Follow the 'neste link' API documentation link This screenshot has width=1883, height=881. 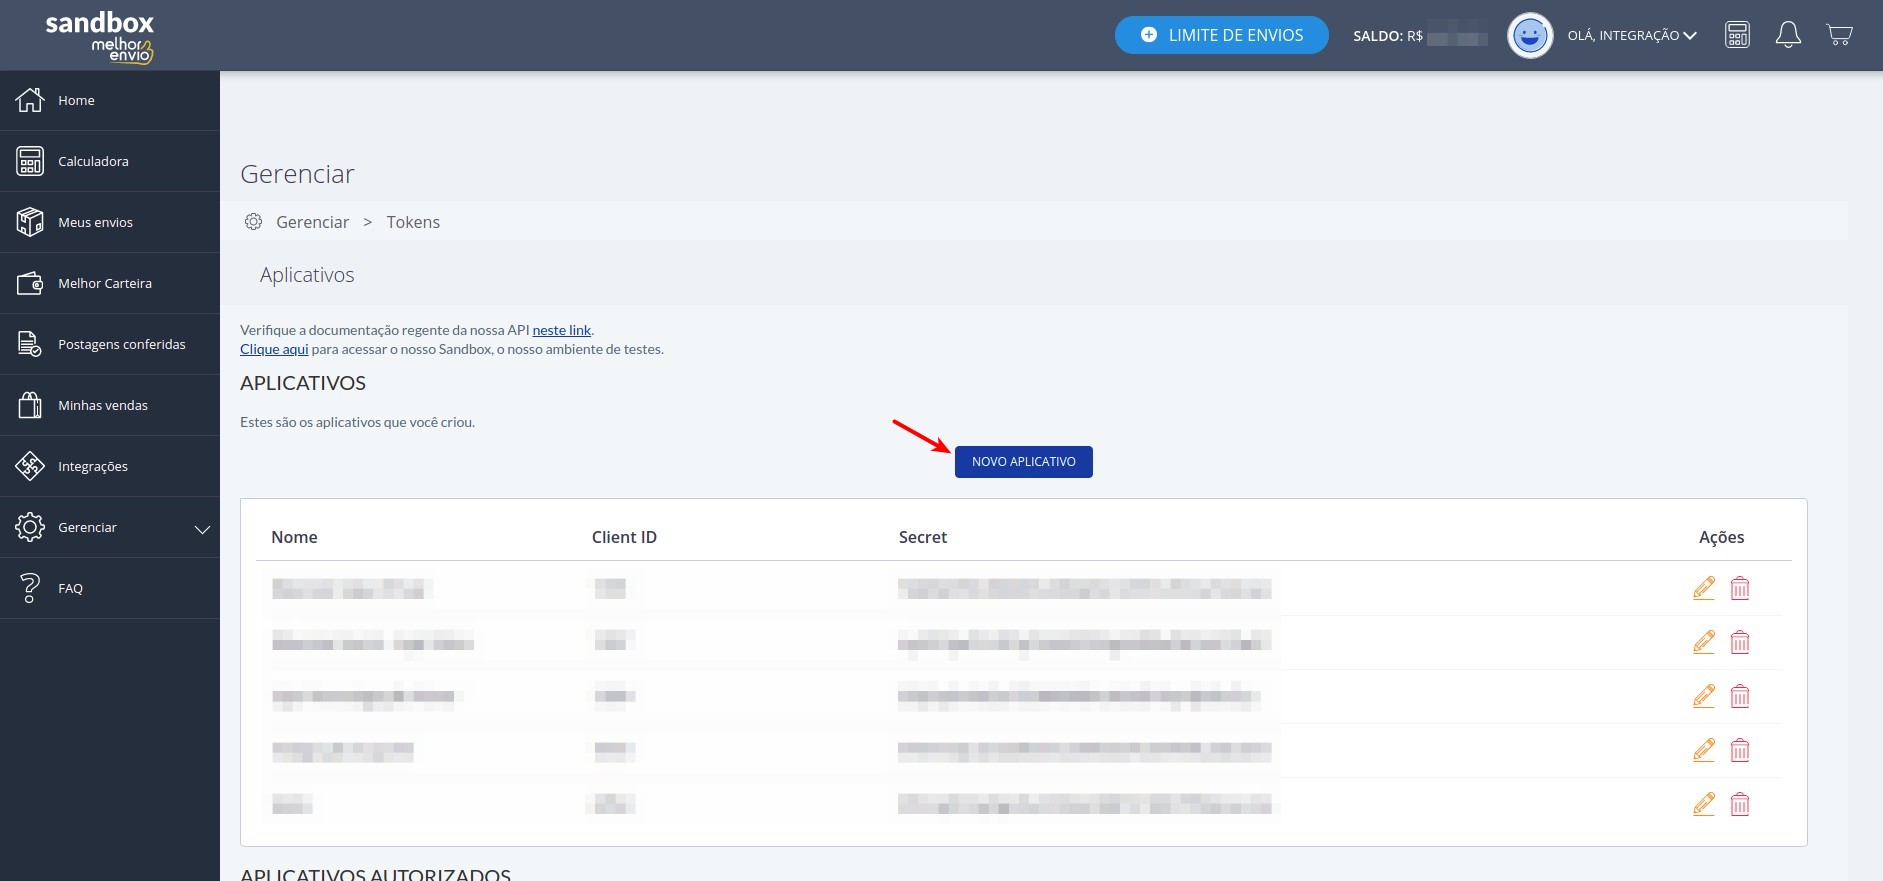(561, 330)
